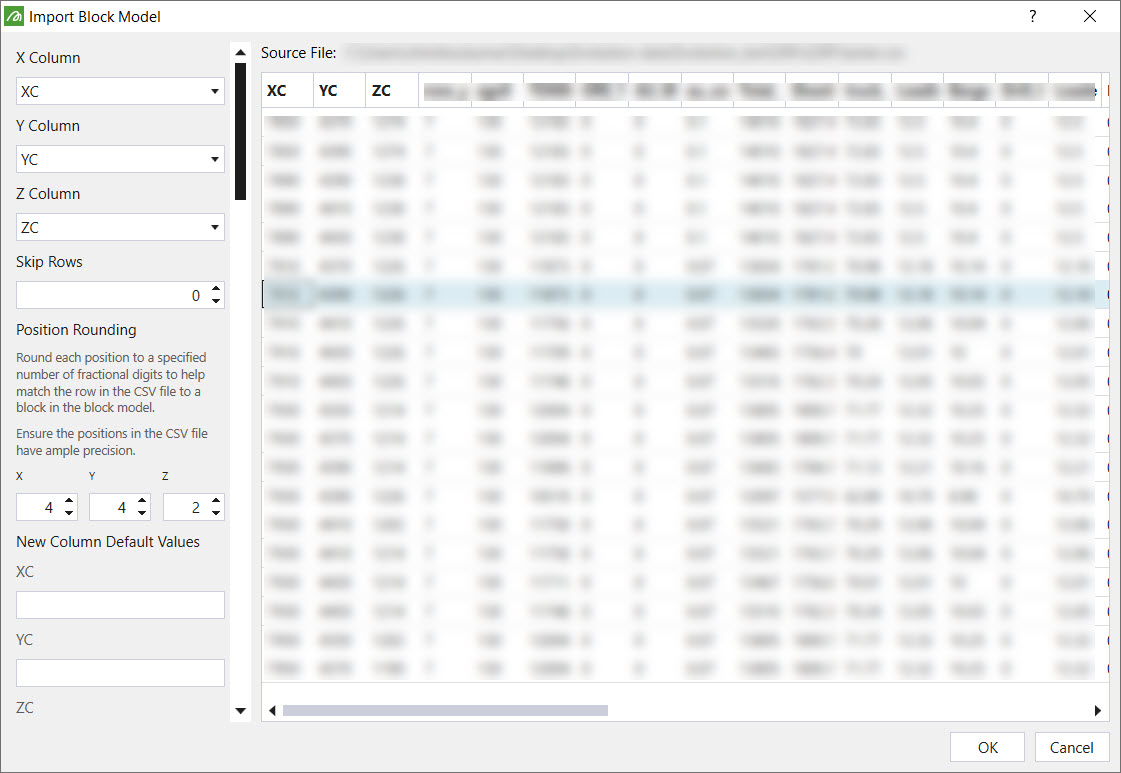The width and height of the screenshot is (1121, 773).
Task: Click the help question mark button
Action: point(1032,16)
